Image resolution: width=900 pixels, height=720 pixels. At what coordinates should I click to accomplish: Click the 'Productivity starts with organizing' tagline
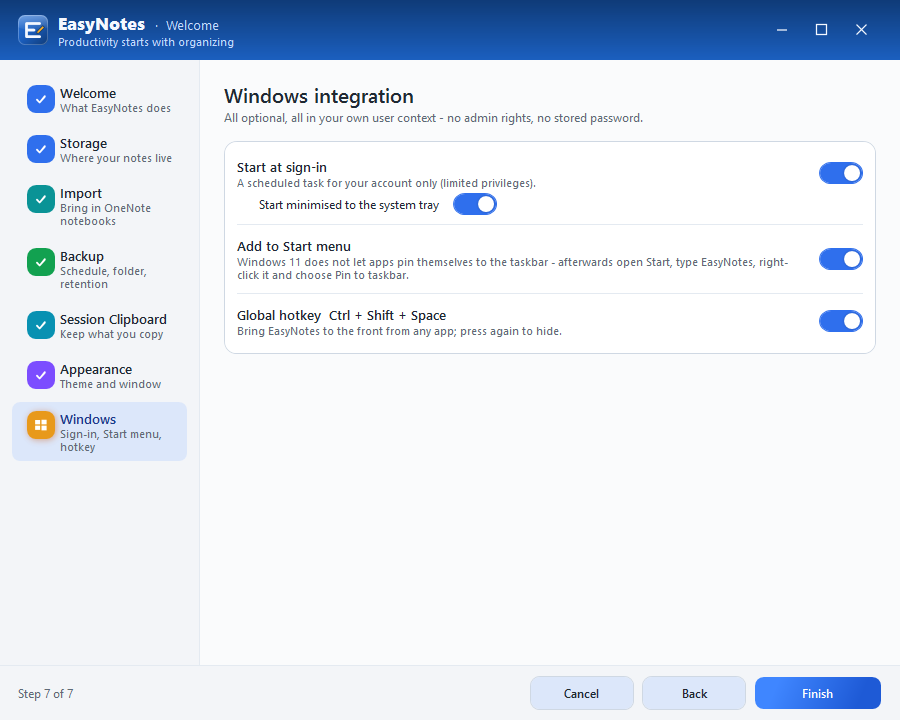pyautogui.click(x=146, y=42)
